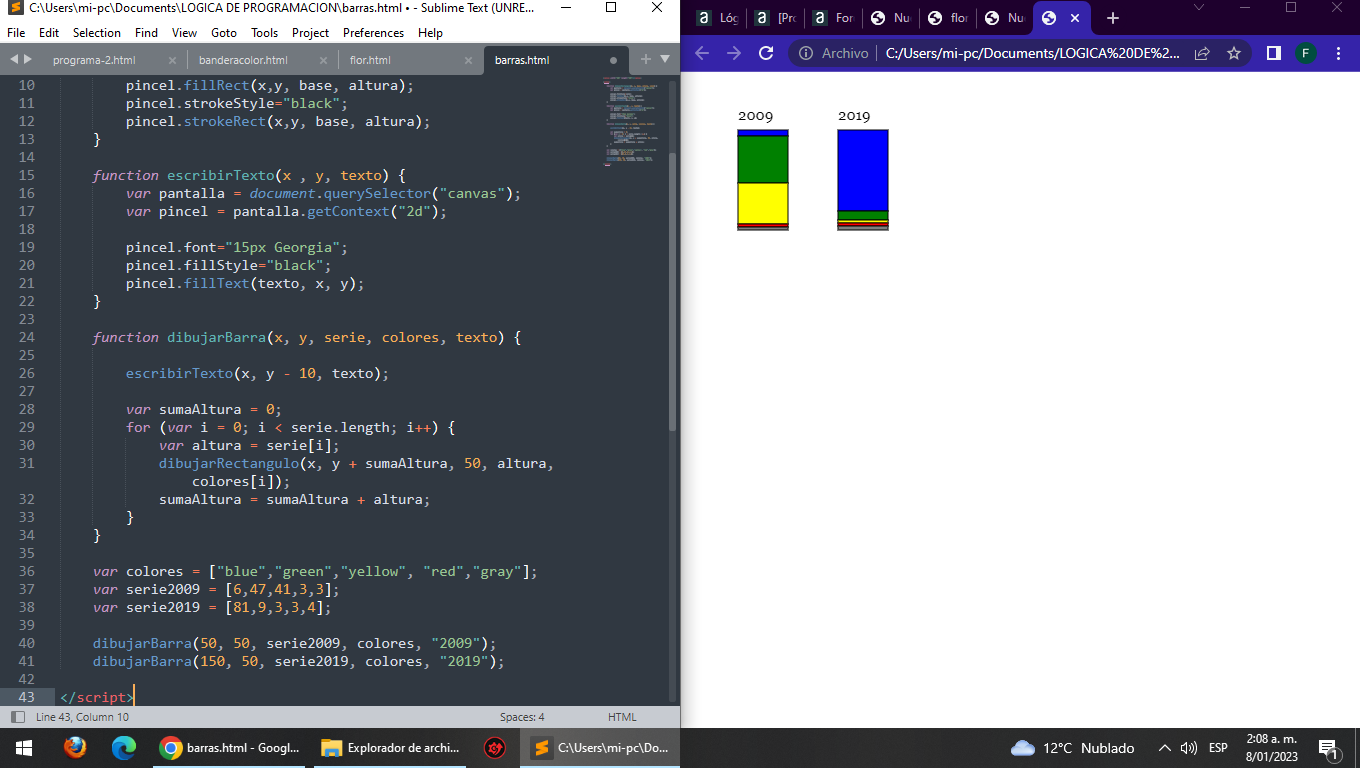Image resolution: width=1360 pixels, height=768 pixels.
Task: Switch to banderacolor.html tab
Action: tap(243, 60)
